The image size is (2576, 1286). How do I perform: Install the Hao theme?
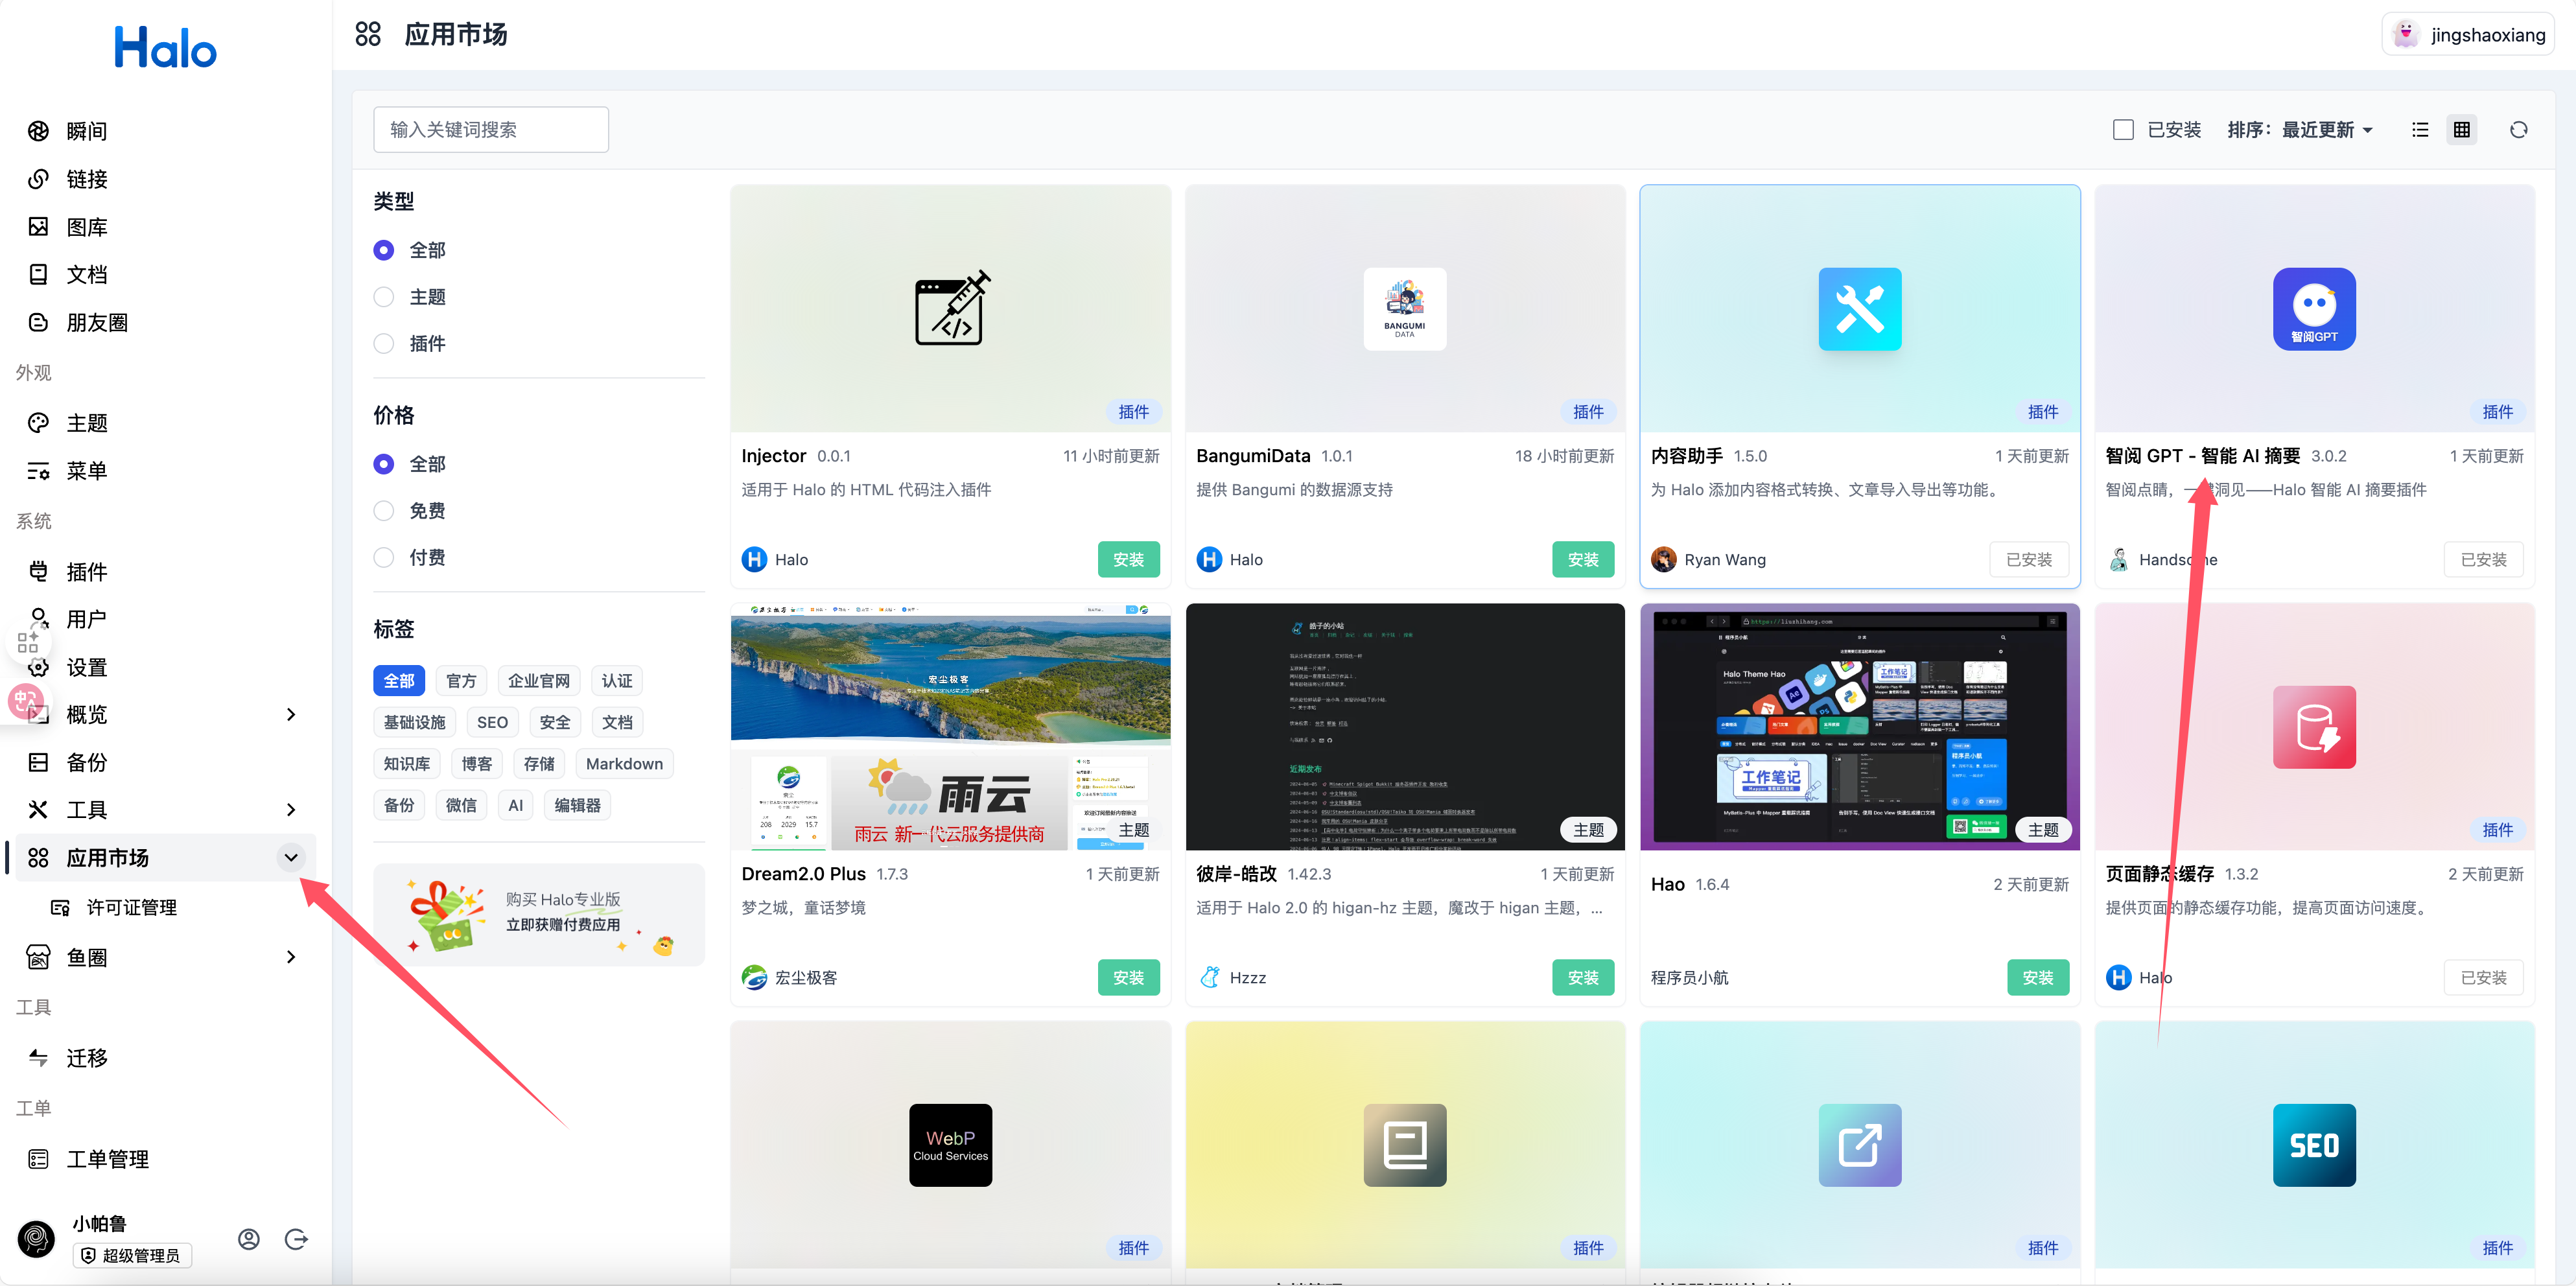pos(2038,978)
